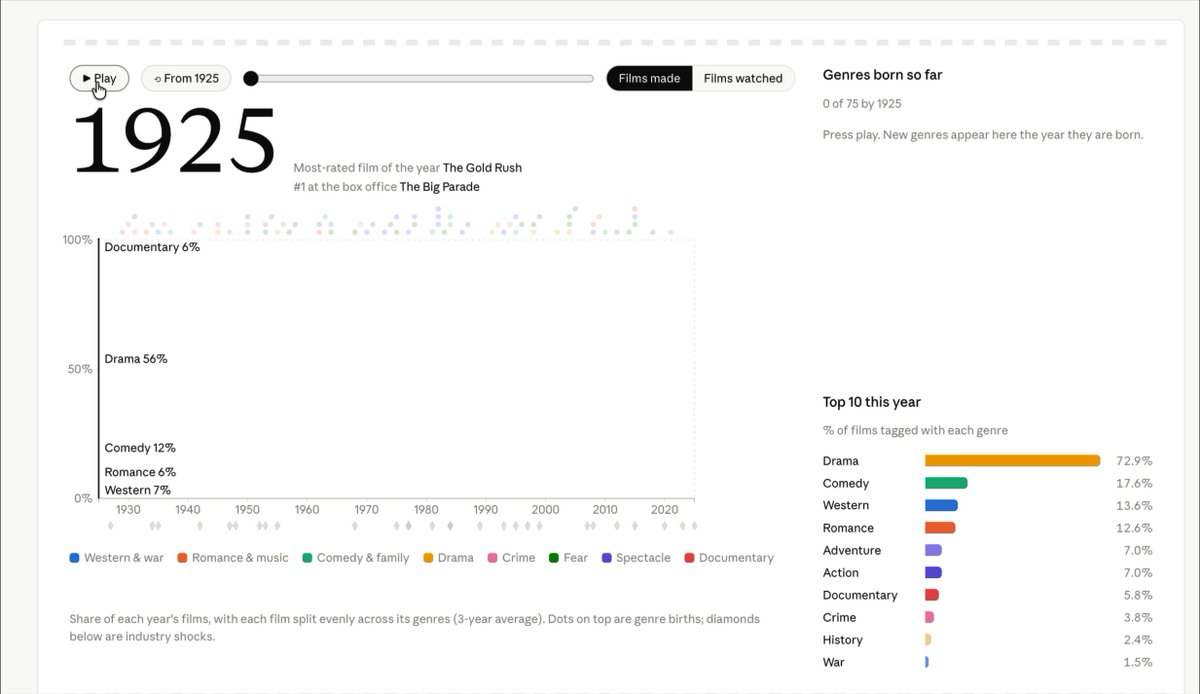Image resolution: width=1200 pixels, height=694 pixels.
Task: Click the Drama 56% chart label
Action: pyautogui.click(x=136, y=359)
